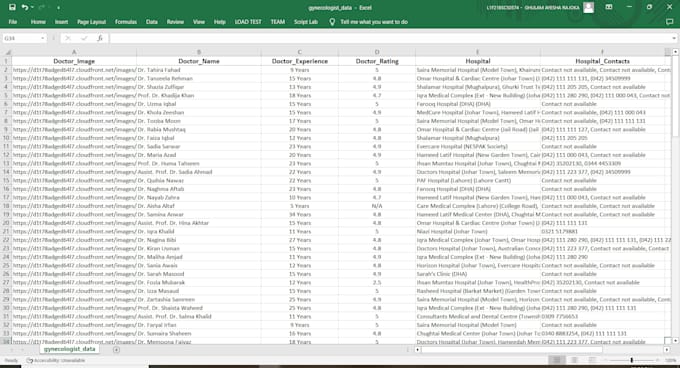680x368 pixels.
Task: Select the Doctor_Name header cell
Action: point(199,61)
